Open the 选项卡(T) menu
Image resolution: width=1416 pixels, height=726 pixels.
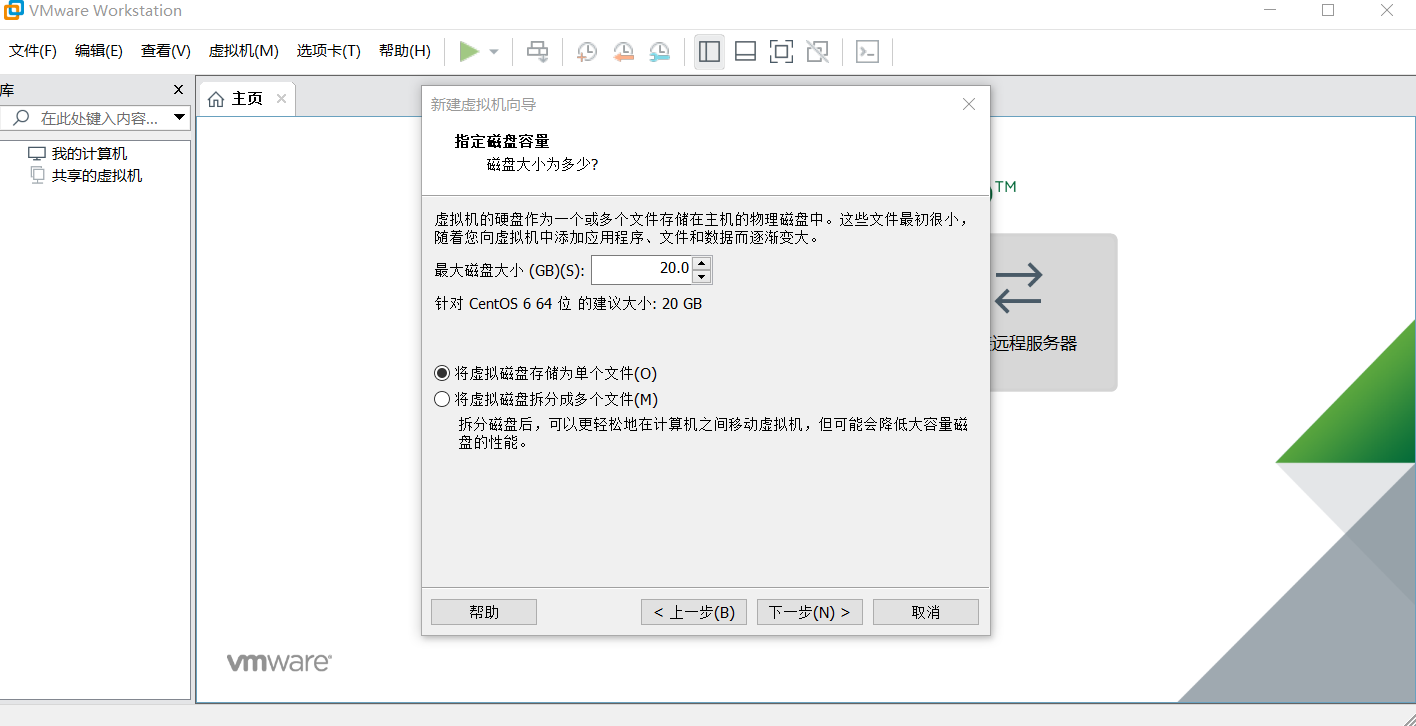328,51
